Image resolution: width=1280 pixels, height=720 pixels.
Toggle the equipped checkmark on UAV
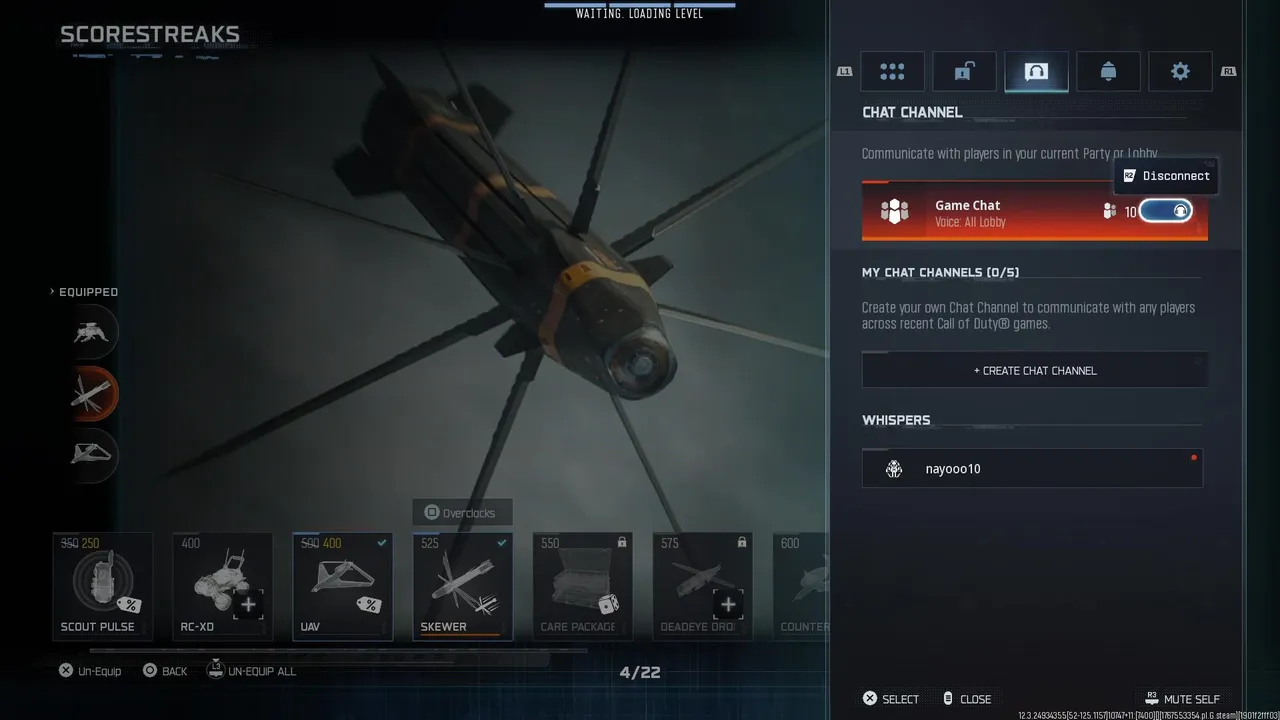382,543
